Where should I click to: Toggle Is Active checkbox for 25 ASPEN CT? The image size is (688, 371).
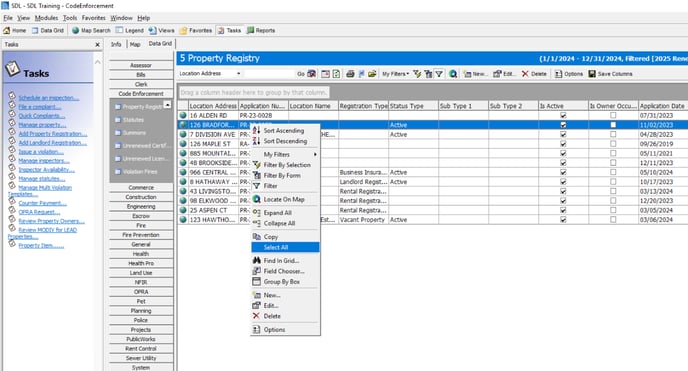click(x=563, y=210)
